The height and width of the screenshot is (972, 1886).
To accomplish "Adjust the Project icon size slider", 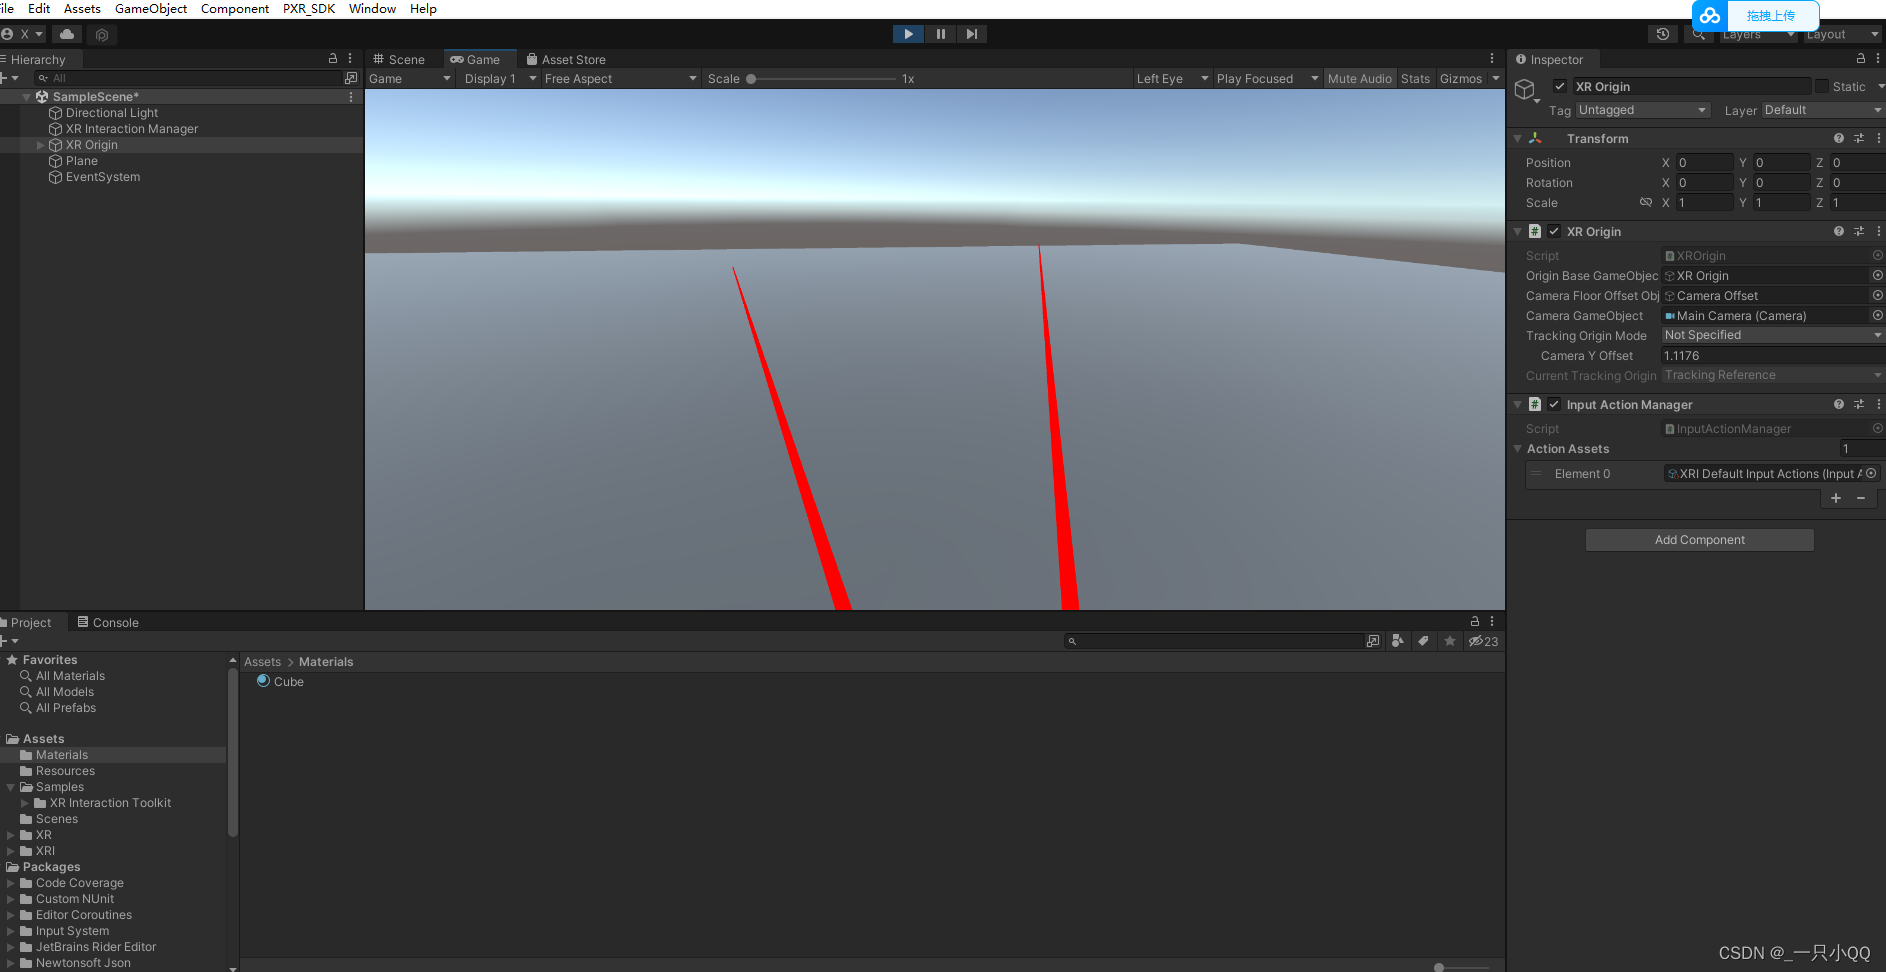I will pos(1460,967).
